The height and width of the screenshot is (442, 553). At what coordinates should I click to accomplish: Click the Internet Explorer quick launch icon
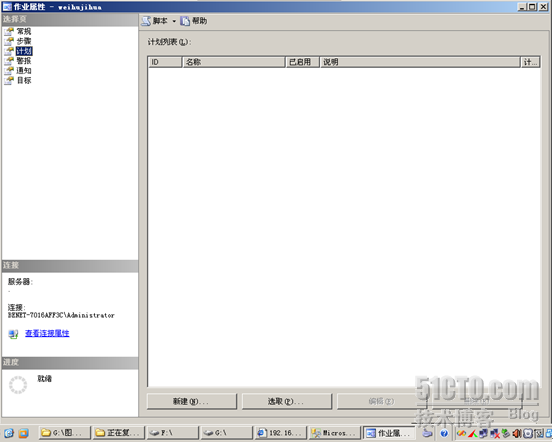click(9, 433)
